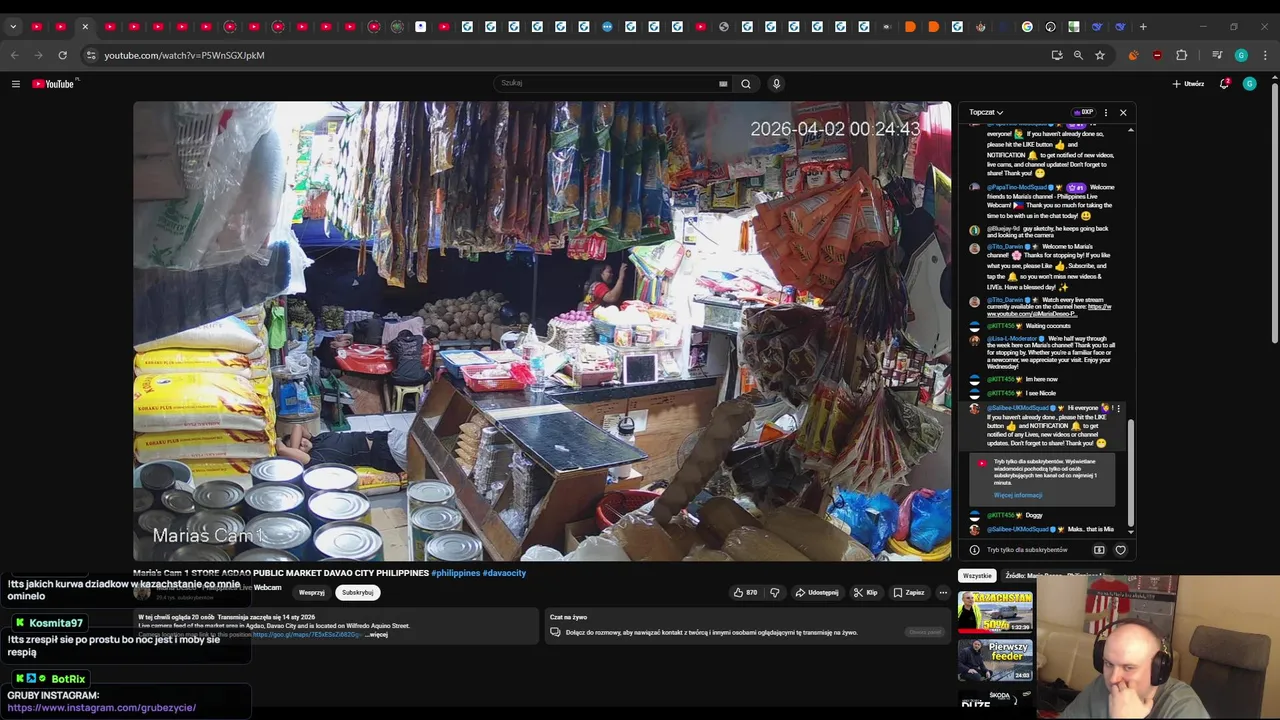The height and width of the screenshot is (720, 1280).
Task: Click the live video player
Action: 542,331
